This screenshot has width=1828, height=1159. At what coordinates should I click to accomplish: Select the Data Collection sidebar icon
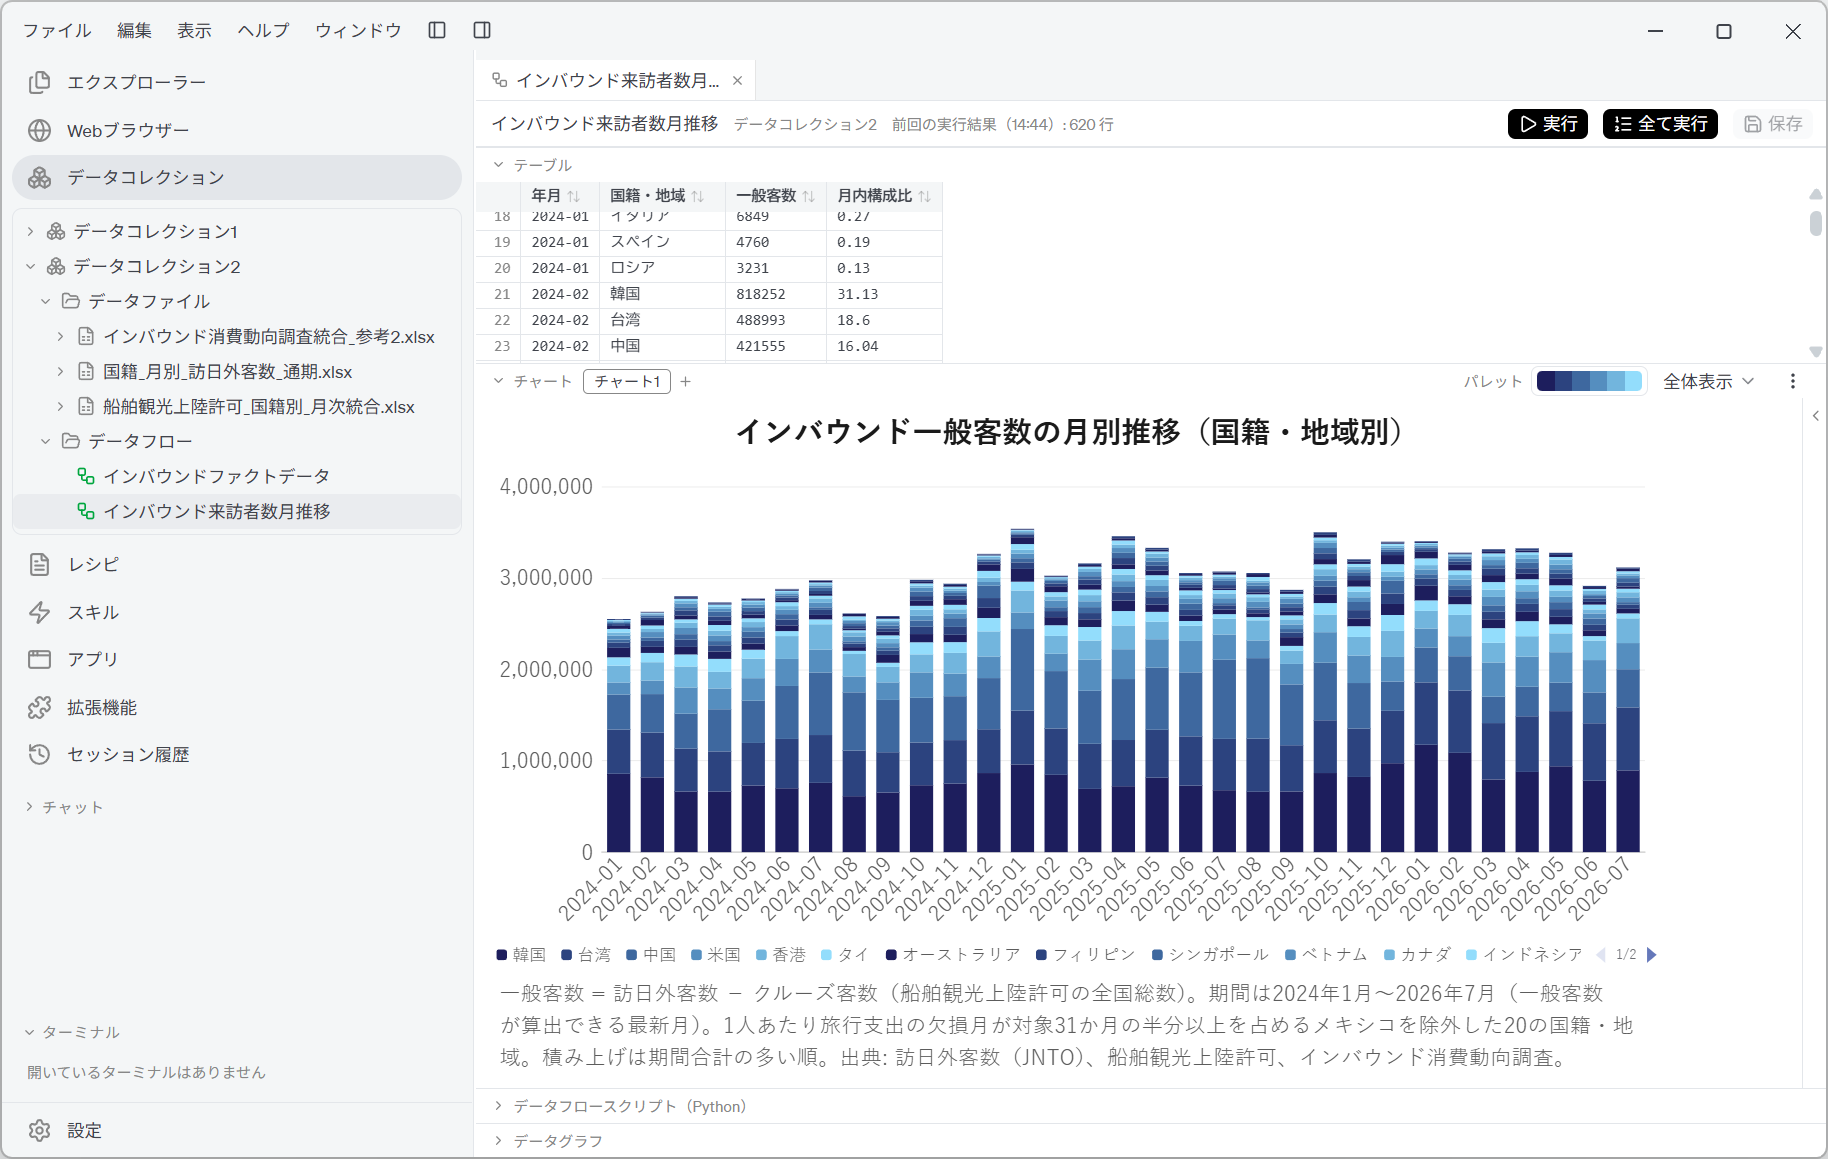[39, 177]
